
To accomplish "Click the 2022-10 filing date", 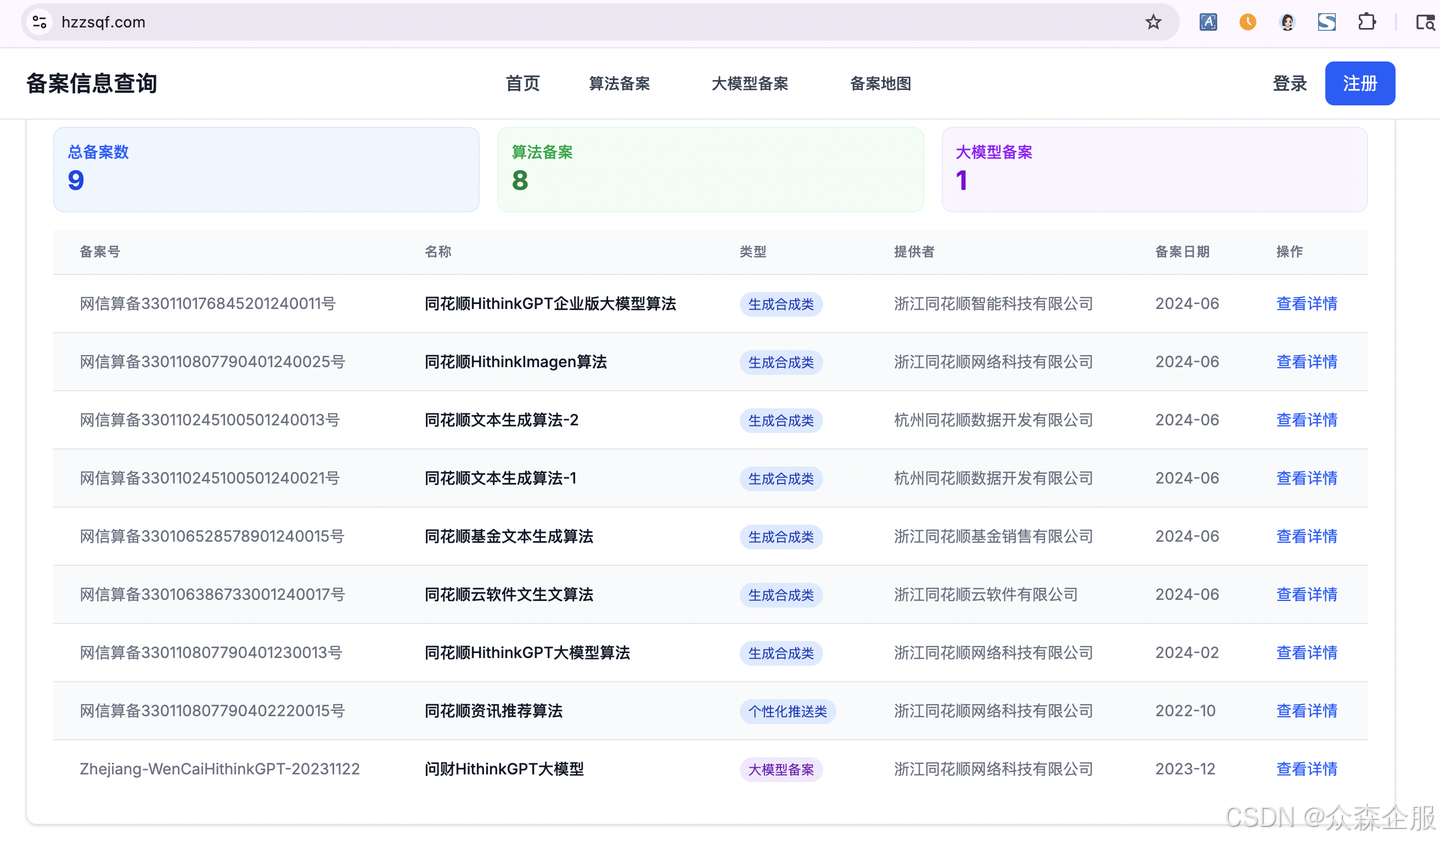I will (1185, 711).
